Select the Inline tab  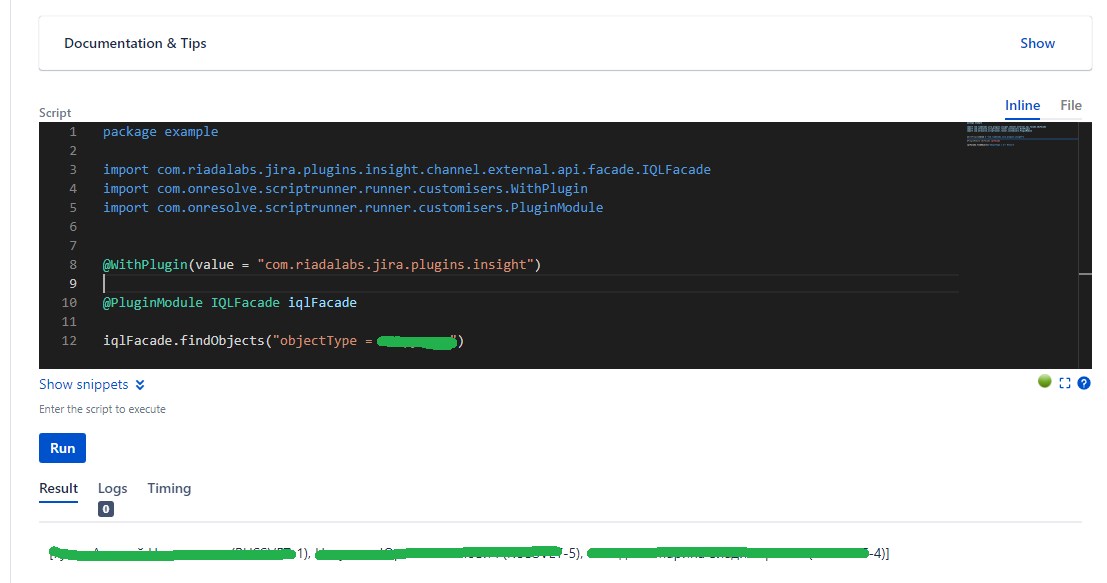[x=1022, y=105]
